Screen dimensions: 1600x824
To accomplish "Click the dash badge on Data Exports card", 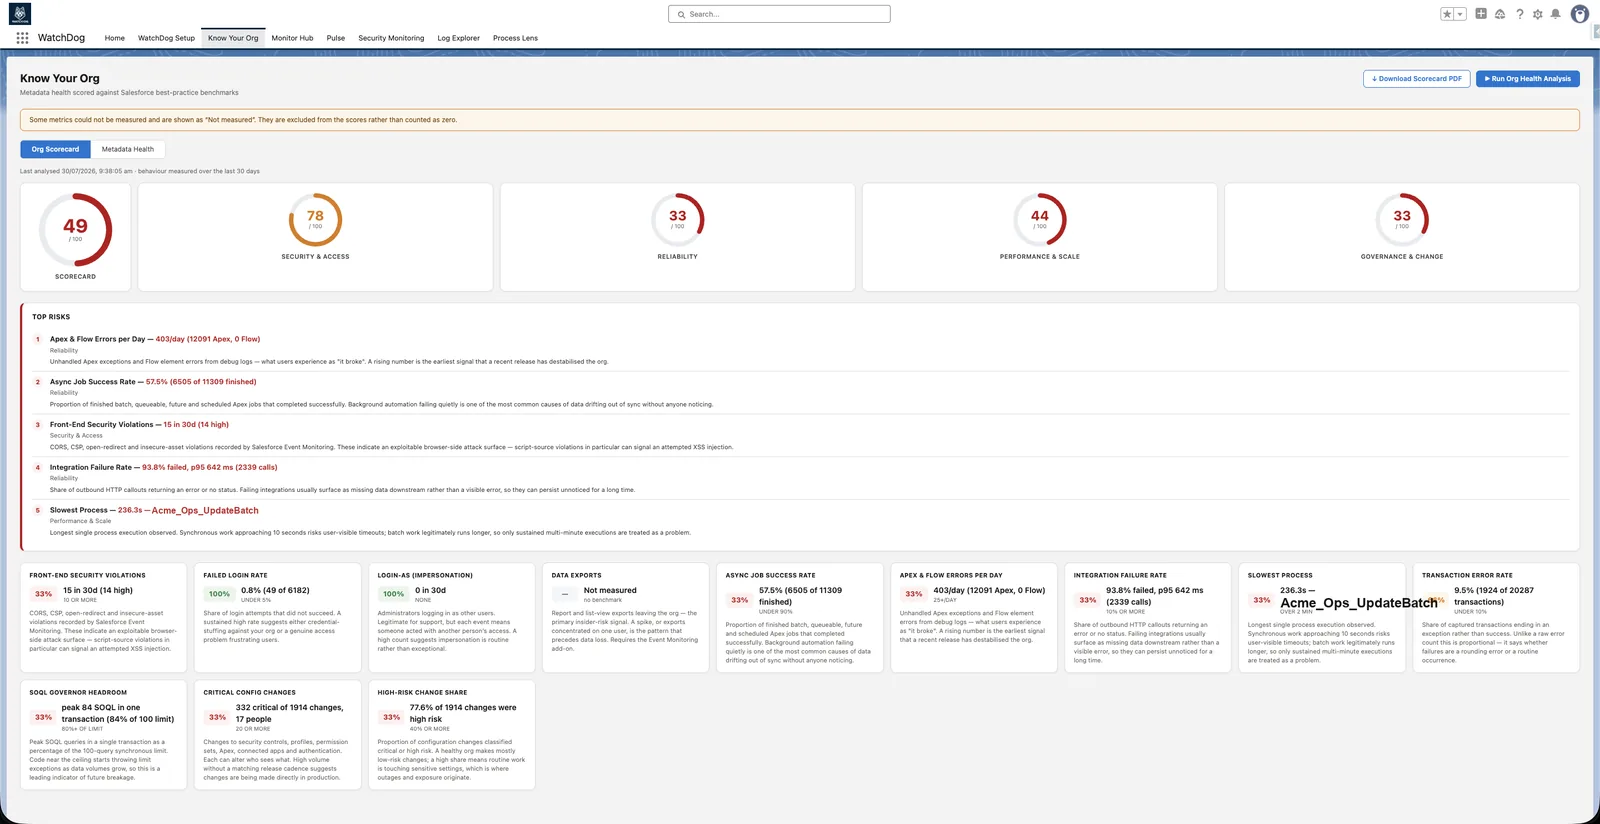I will 565,594.
